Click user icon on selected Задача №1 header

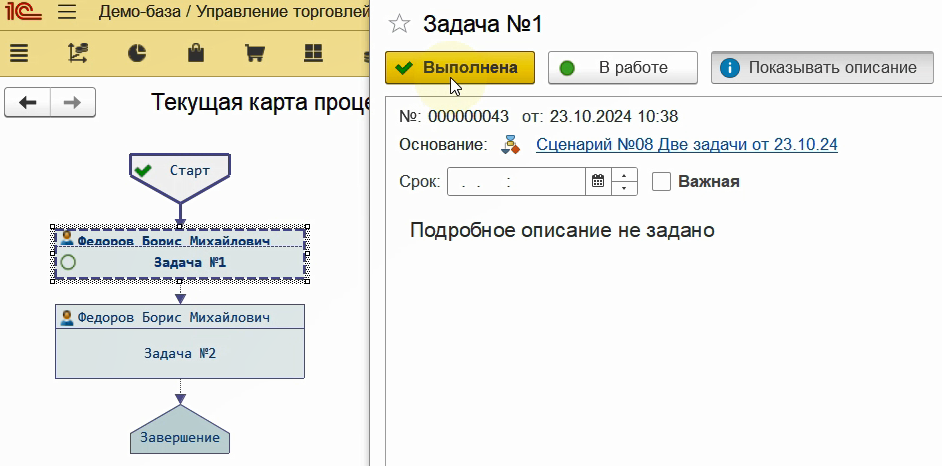click(67, 238)
